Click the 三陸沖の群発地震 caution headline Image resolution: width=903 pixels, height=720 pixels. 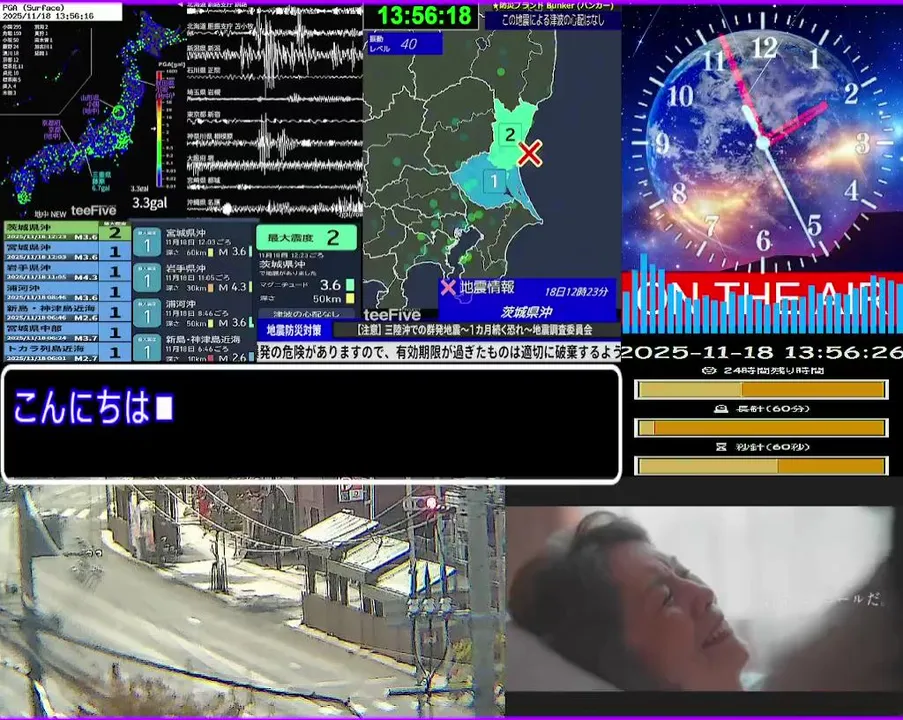(475, 330)
